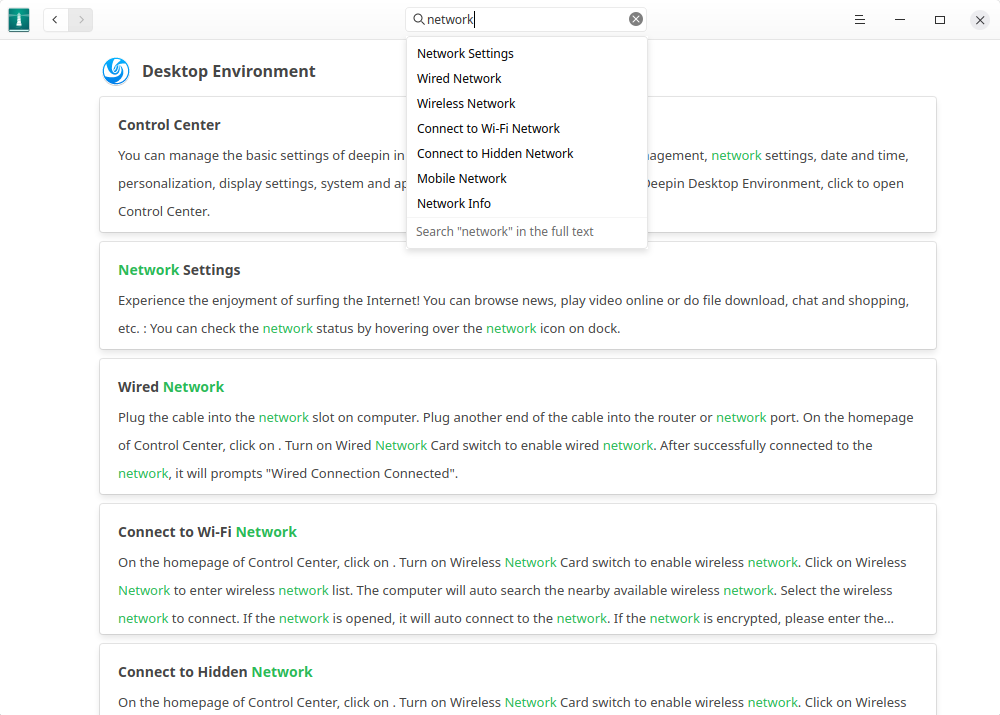Open the "Connect to Hidden Network" result heading
Screen dimensions: 1000x715
tap(215, 672)
